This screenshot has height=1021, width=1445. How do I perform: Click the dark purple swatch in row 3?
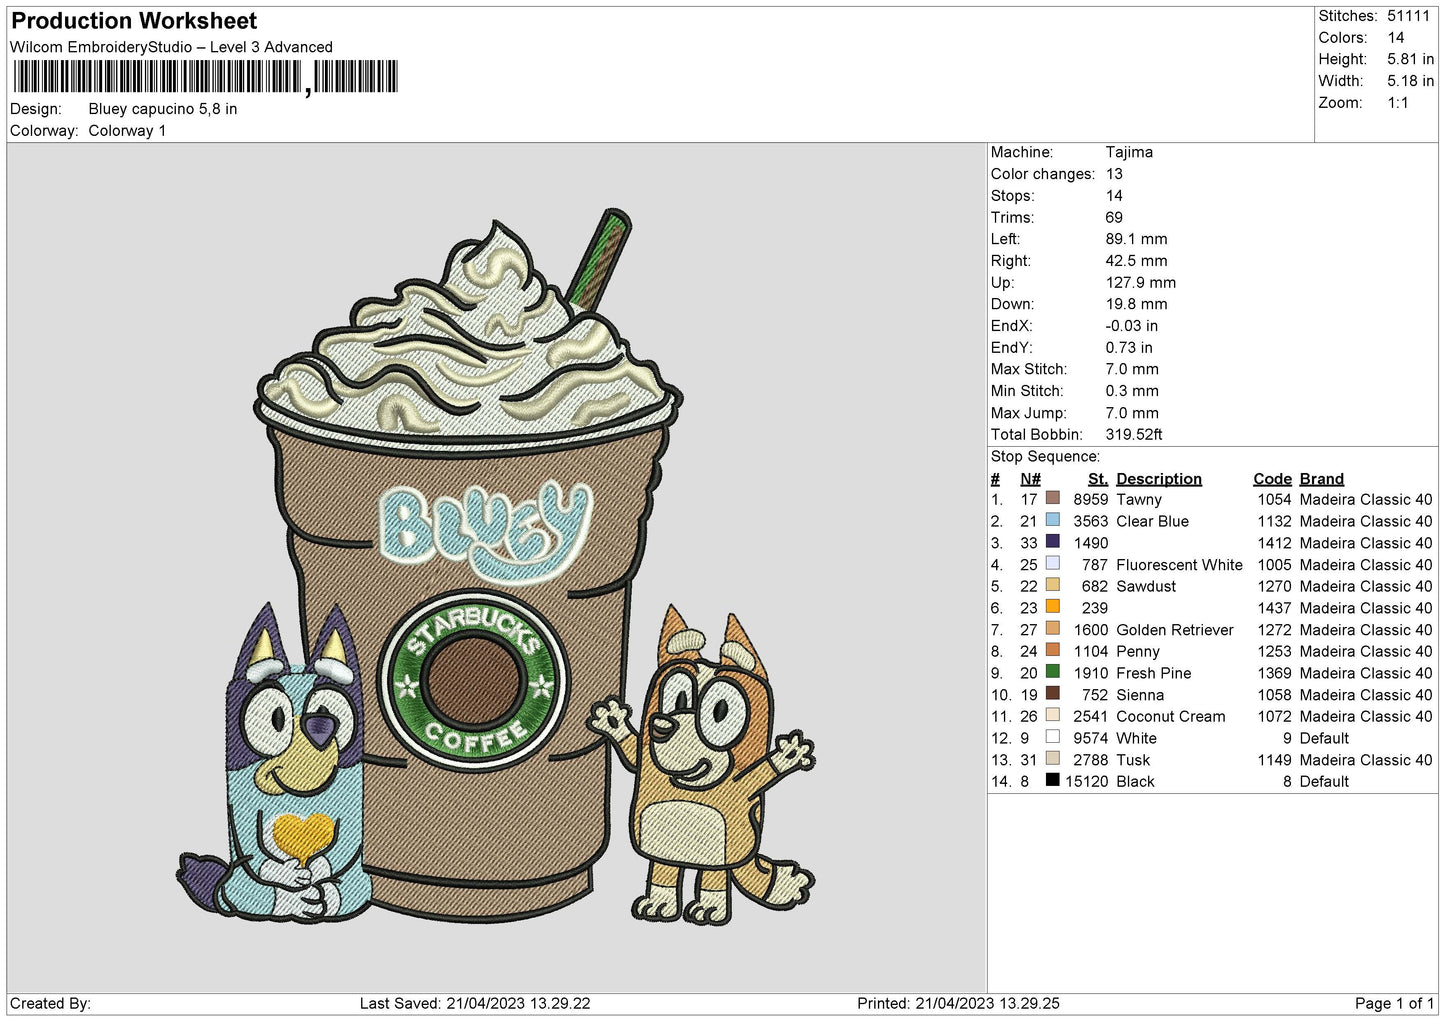[x=1052, y=542]
